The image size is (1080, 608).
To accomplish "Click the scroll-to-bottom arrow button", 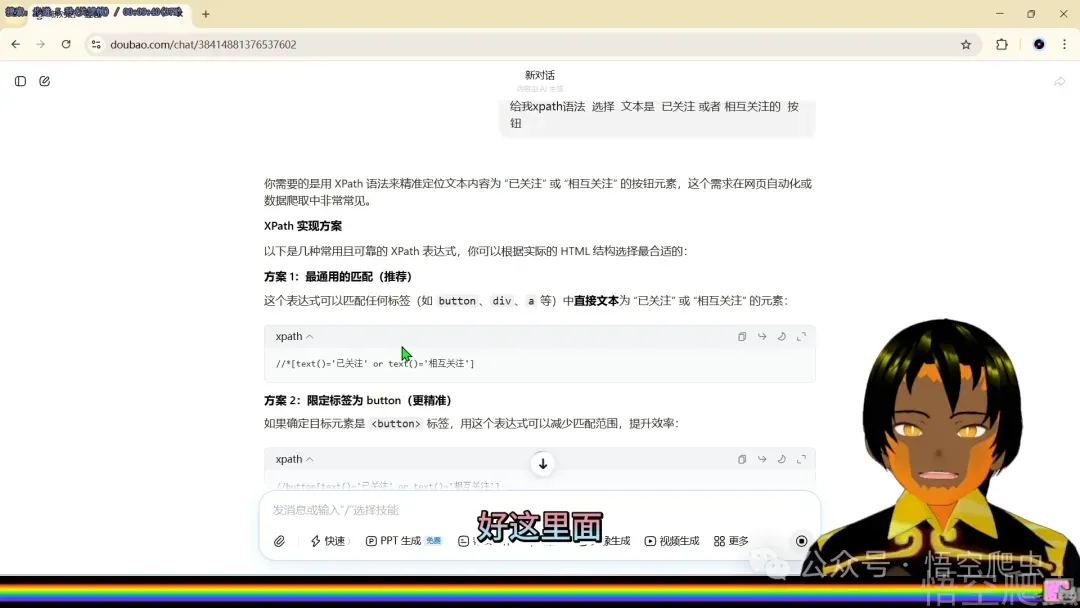I will pos(542,464).
